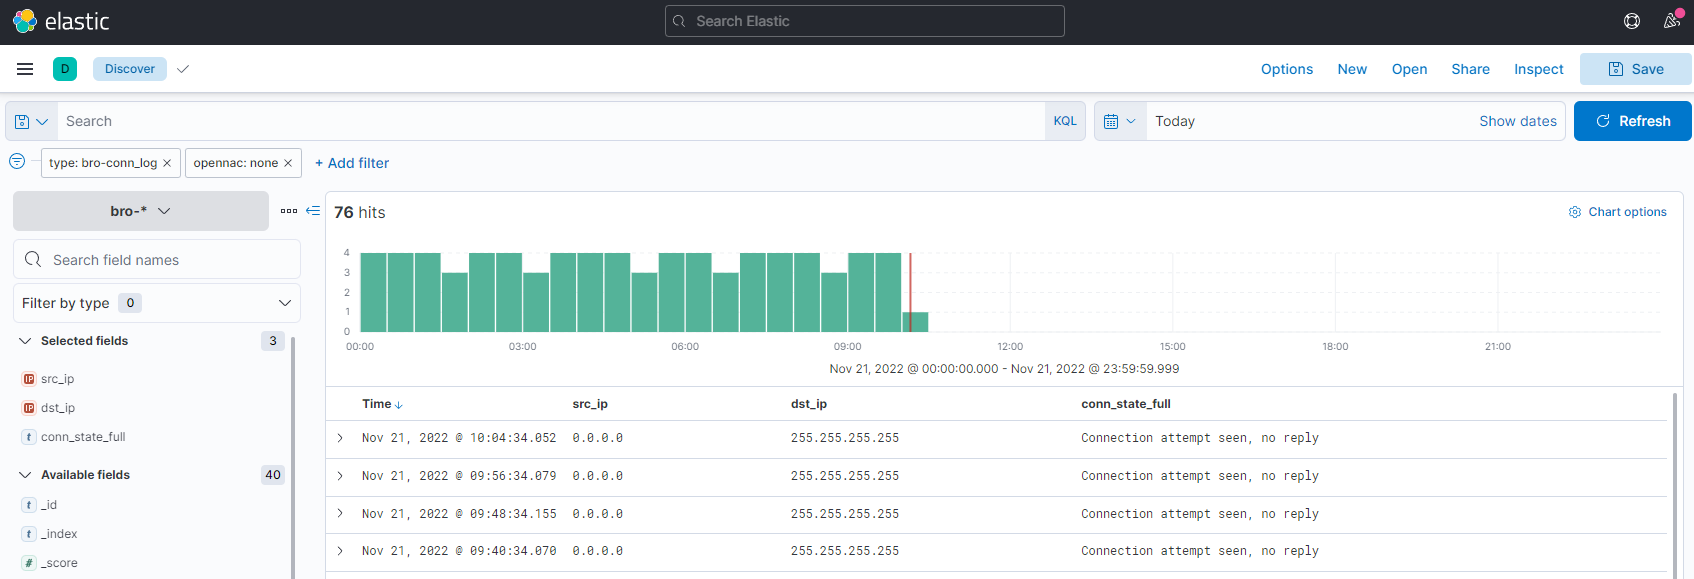Open the Inspect menu item
The height and width of the screenshot is (579, 1694).
click(1538, 69)
